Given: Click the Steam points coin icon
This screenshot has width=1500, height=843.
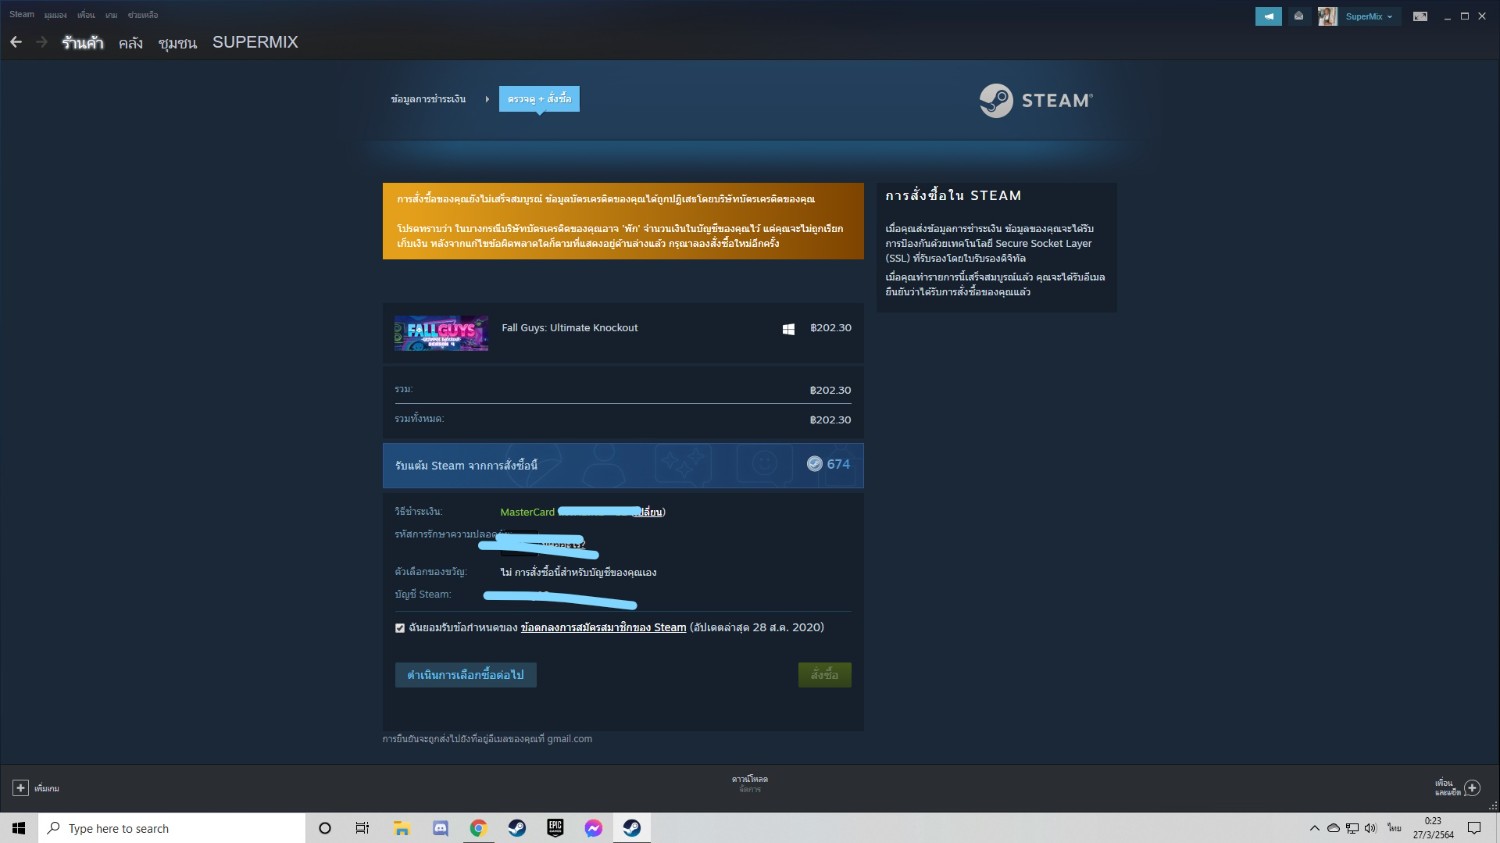Looking at the screenshot, I should (x=814, y=464).
